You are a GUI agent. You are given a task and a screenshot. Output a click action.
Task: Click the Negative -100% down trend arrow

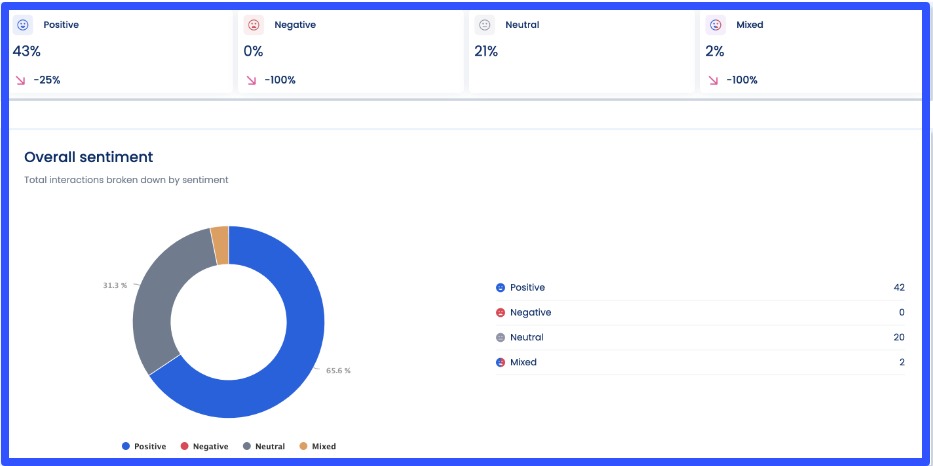pos(250,80)
